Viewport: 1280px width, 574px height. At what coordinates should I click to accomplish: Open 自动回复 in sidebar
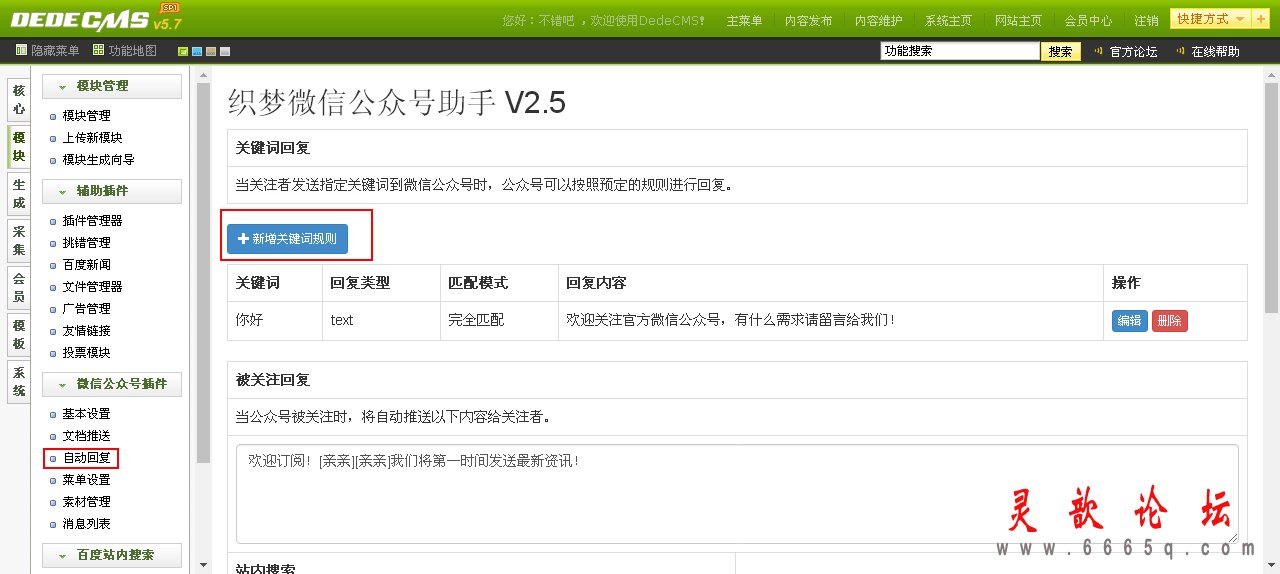[x=86, y=458]
